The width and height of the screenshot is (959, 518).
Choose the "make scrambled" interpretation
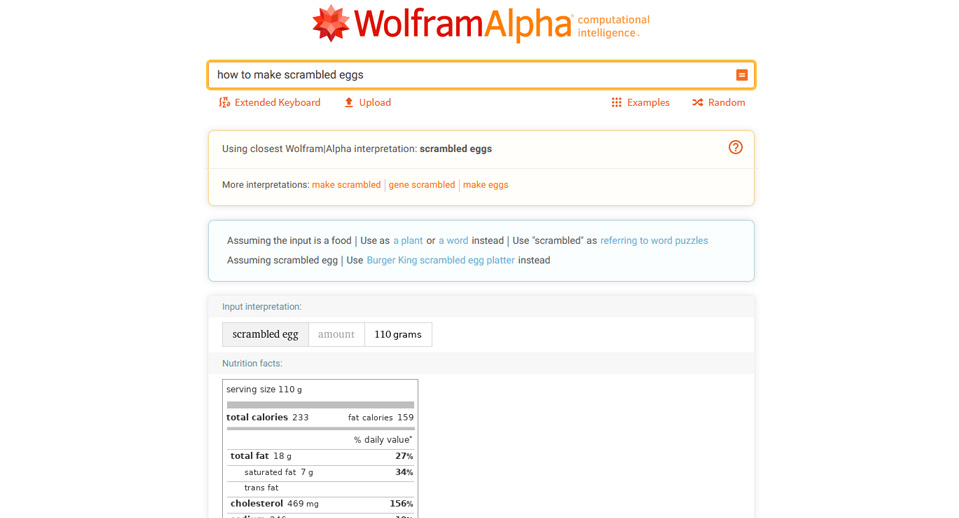click(x=346, y=185)
